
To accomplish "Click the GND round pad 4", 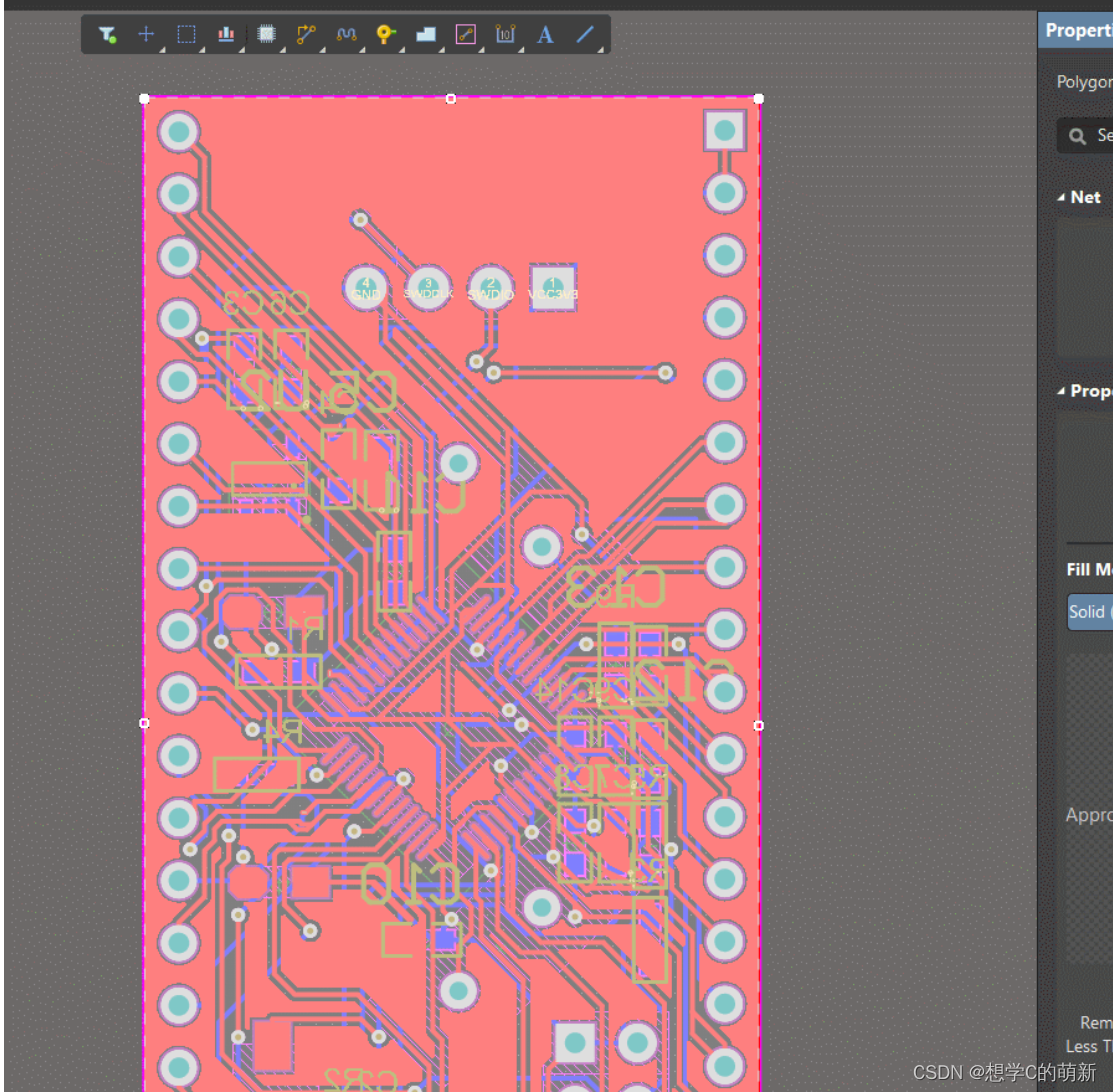I will (x=366, y=288).
